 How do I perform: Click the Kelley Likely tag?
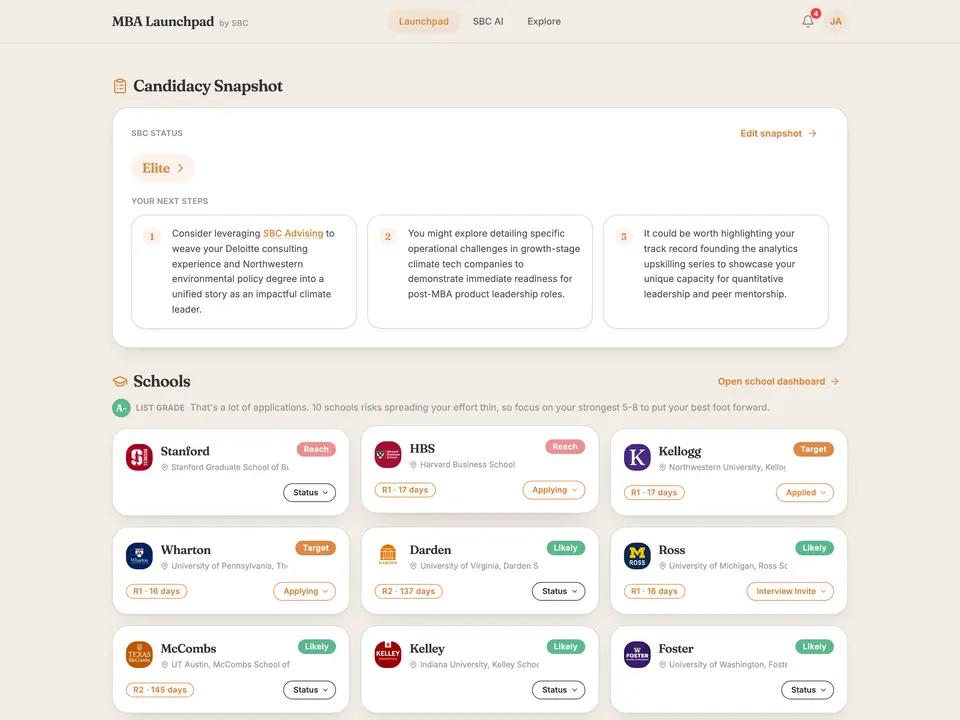(566, 647)
